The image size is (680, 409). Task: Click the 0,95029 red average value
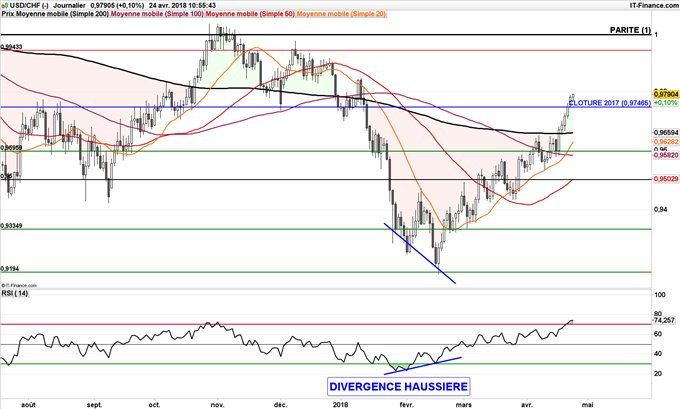point(666,179)
